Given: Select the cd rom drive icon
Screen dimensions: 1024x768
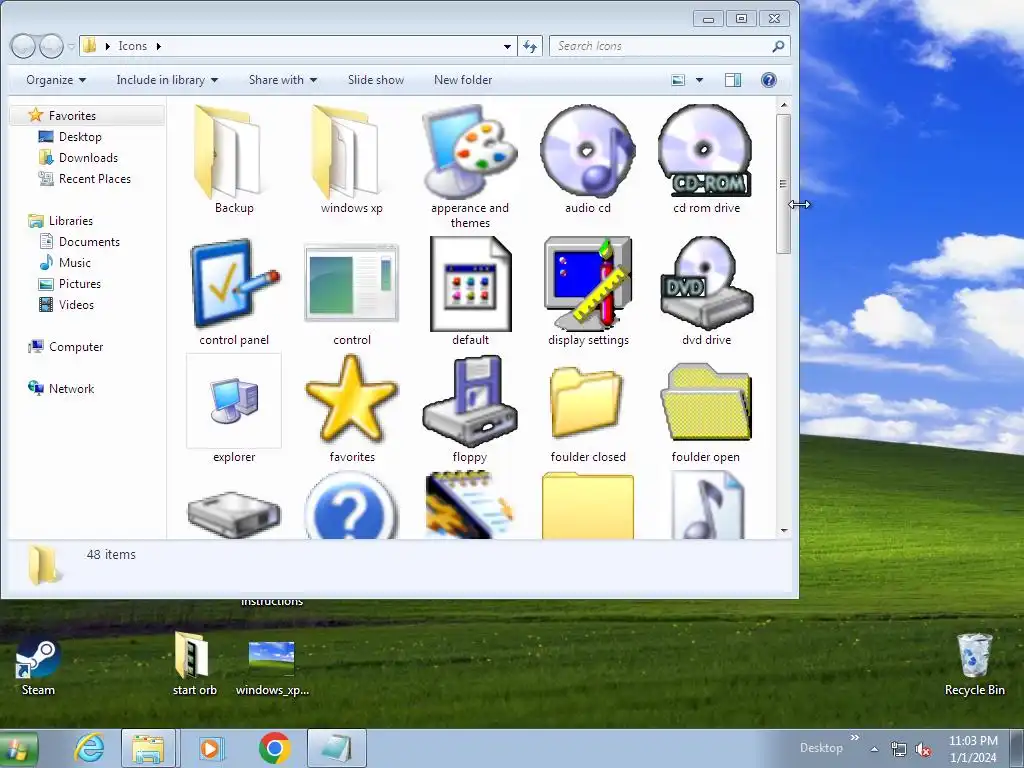Looking at the screenshot, I should (x=706, y=160).
